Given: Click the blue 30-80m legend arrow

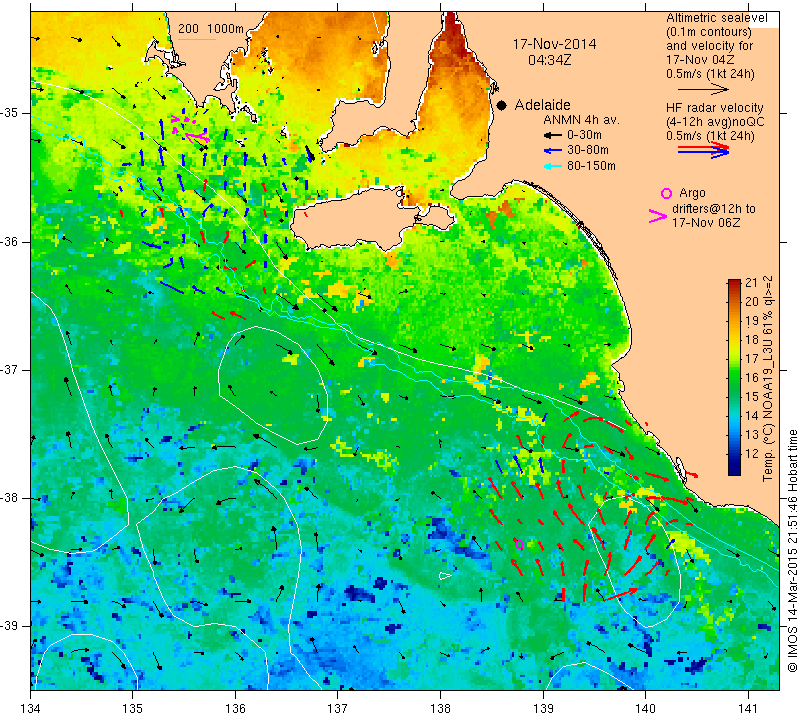Looking at the screenshot, I should [553, 151].
